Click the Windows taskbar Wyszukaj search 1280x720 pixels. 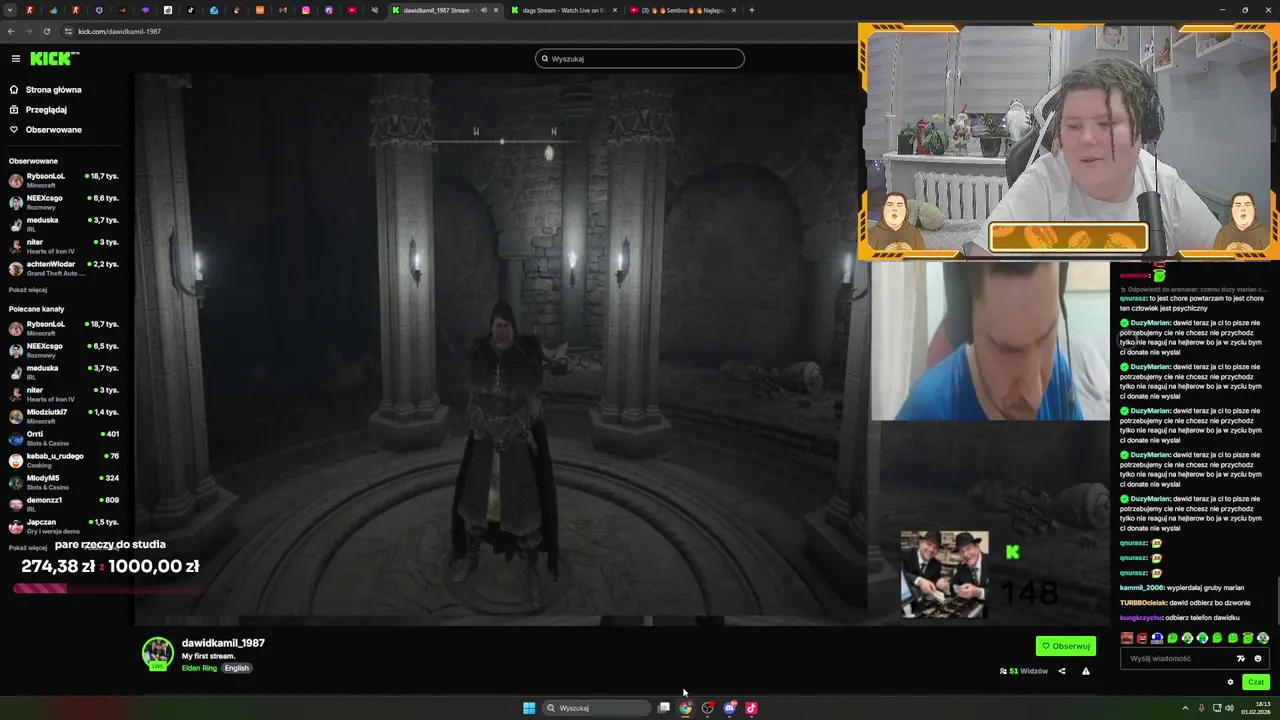click(598, 708)
